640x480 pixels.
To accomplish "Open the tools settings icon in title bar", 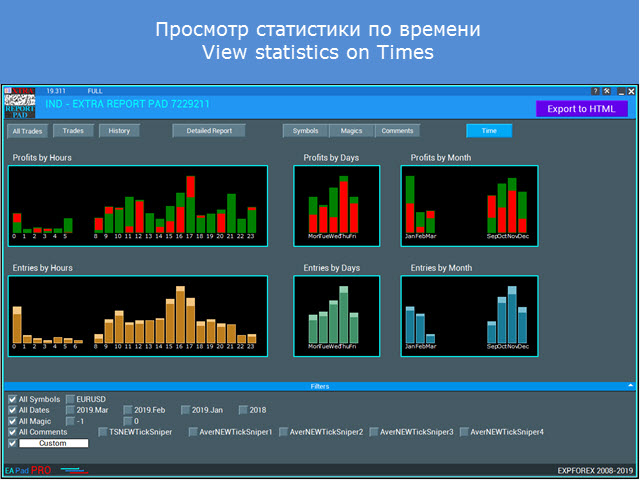I will pos(607,91).
